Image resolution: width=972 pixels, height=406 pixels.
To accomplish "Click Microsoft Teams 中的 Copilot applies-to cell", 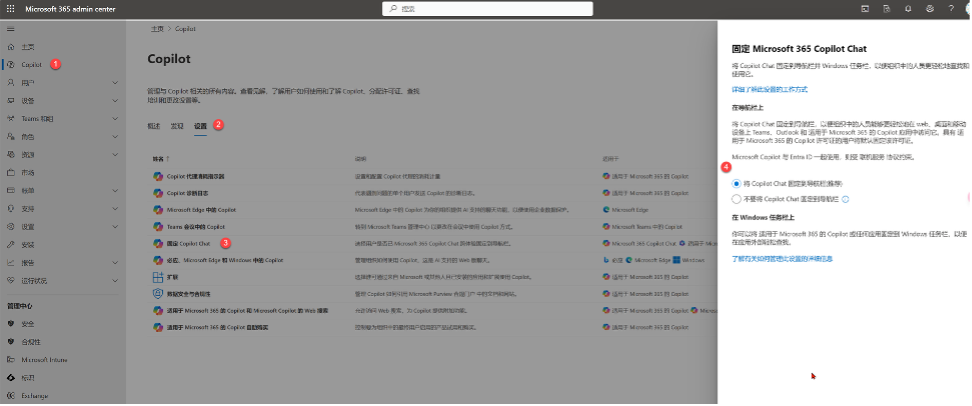I will point(642,227).
